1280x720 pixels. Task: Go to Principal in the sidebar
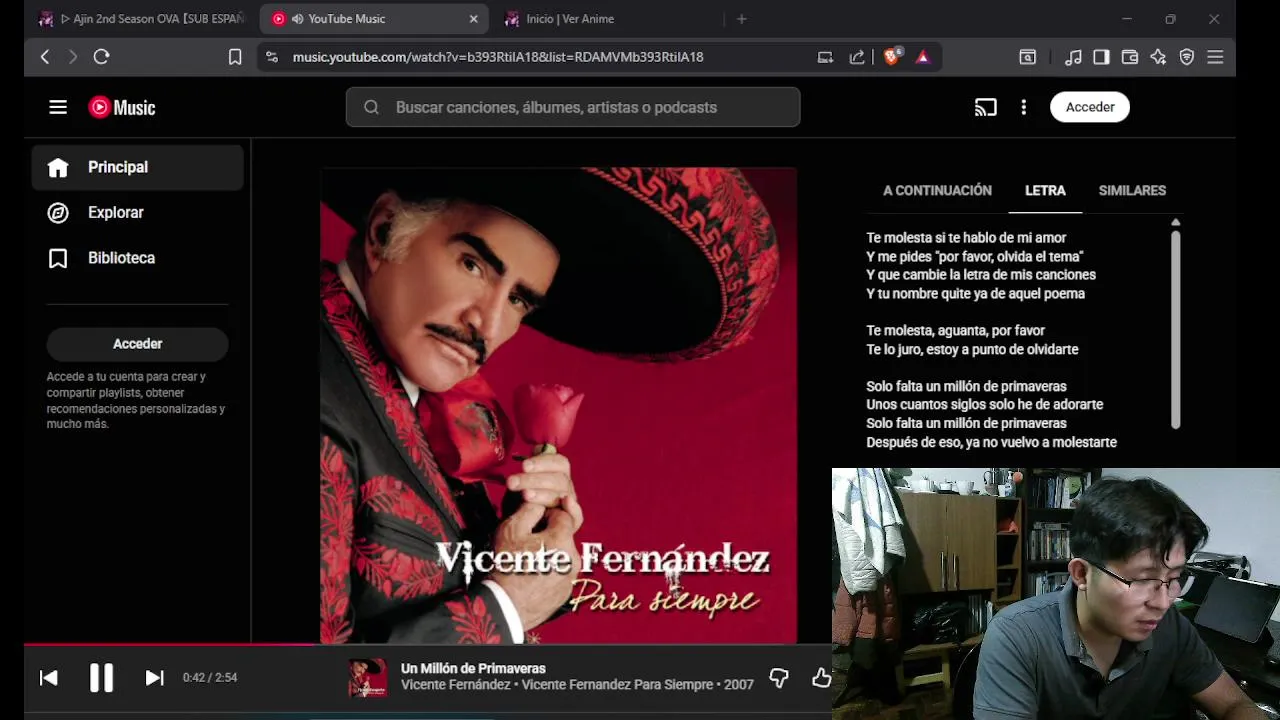[x=138, y=167]
